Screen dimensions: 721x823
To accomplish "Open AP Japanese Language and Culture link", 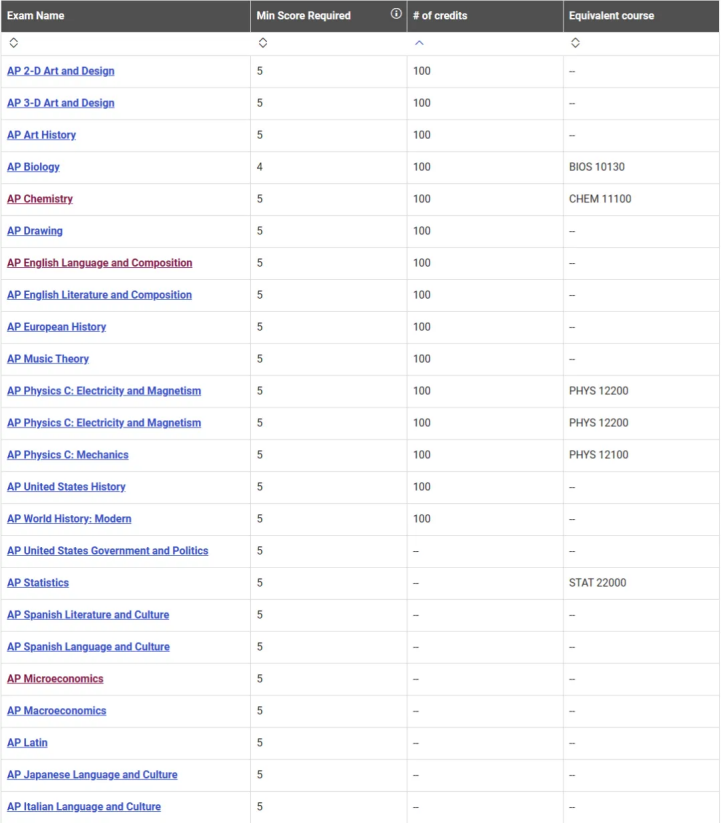I will click(92, 775).
